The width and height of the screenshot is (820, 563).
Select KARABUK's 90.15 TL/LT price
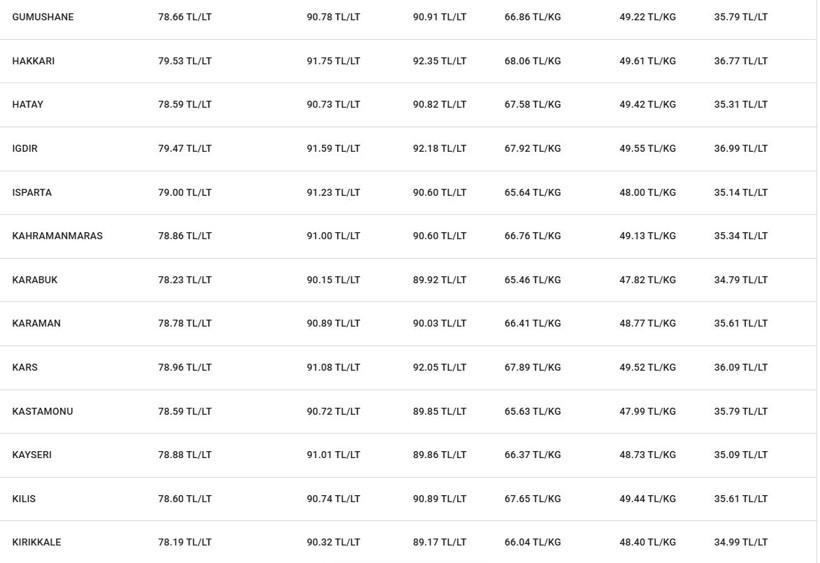(334, 280)
